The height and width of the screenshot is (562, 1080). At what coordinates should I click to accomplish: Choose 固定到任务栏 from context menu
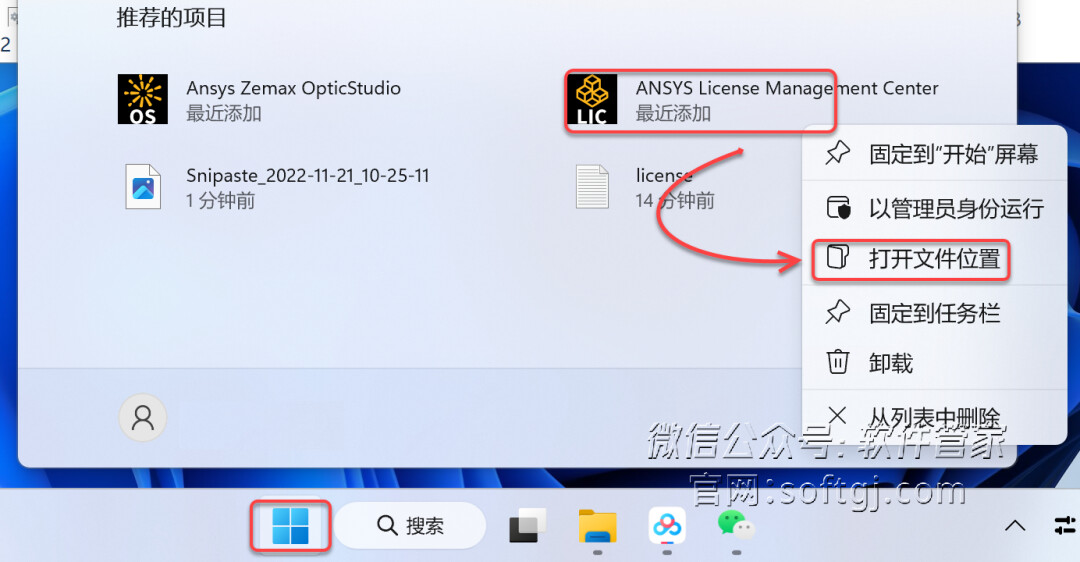pyautogui.click(x=935, y=313)
